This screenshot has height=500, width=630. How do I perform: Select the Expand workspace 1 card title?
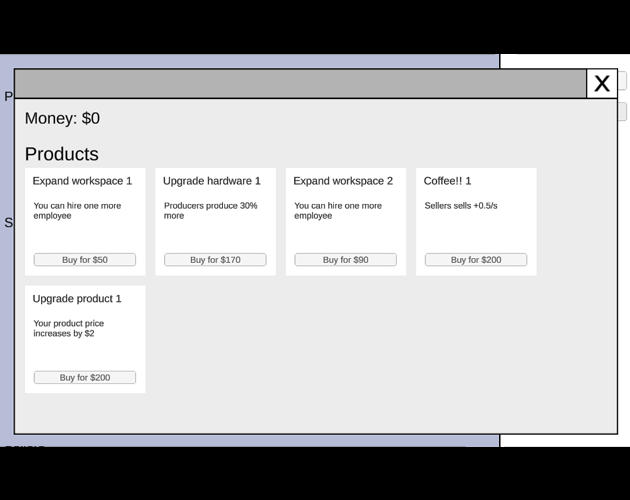(x=82, y=181)
